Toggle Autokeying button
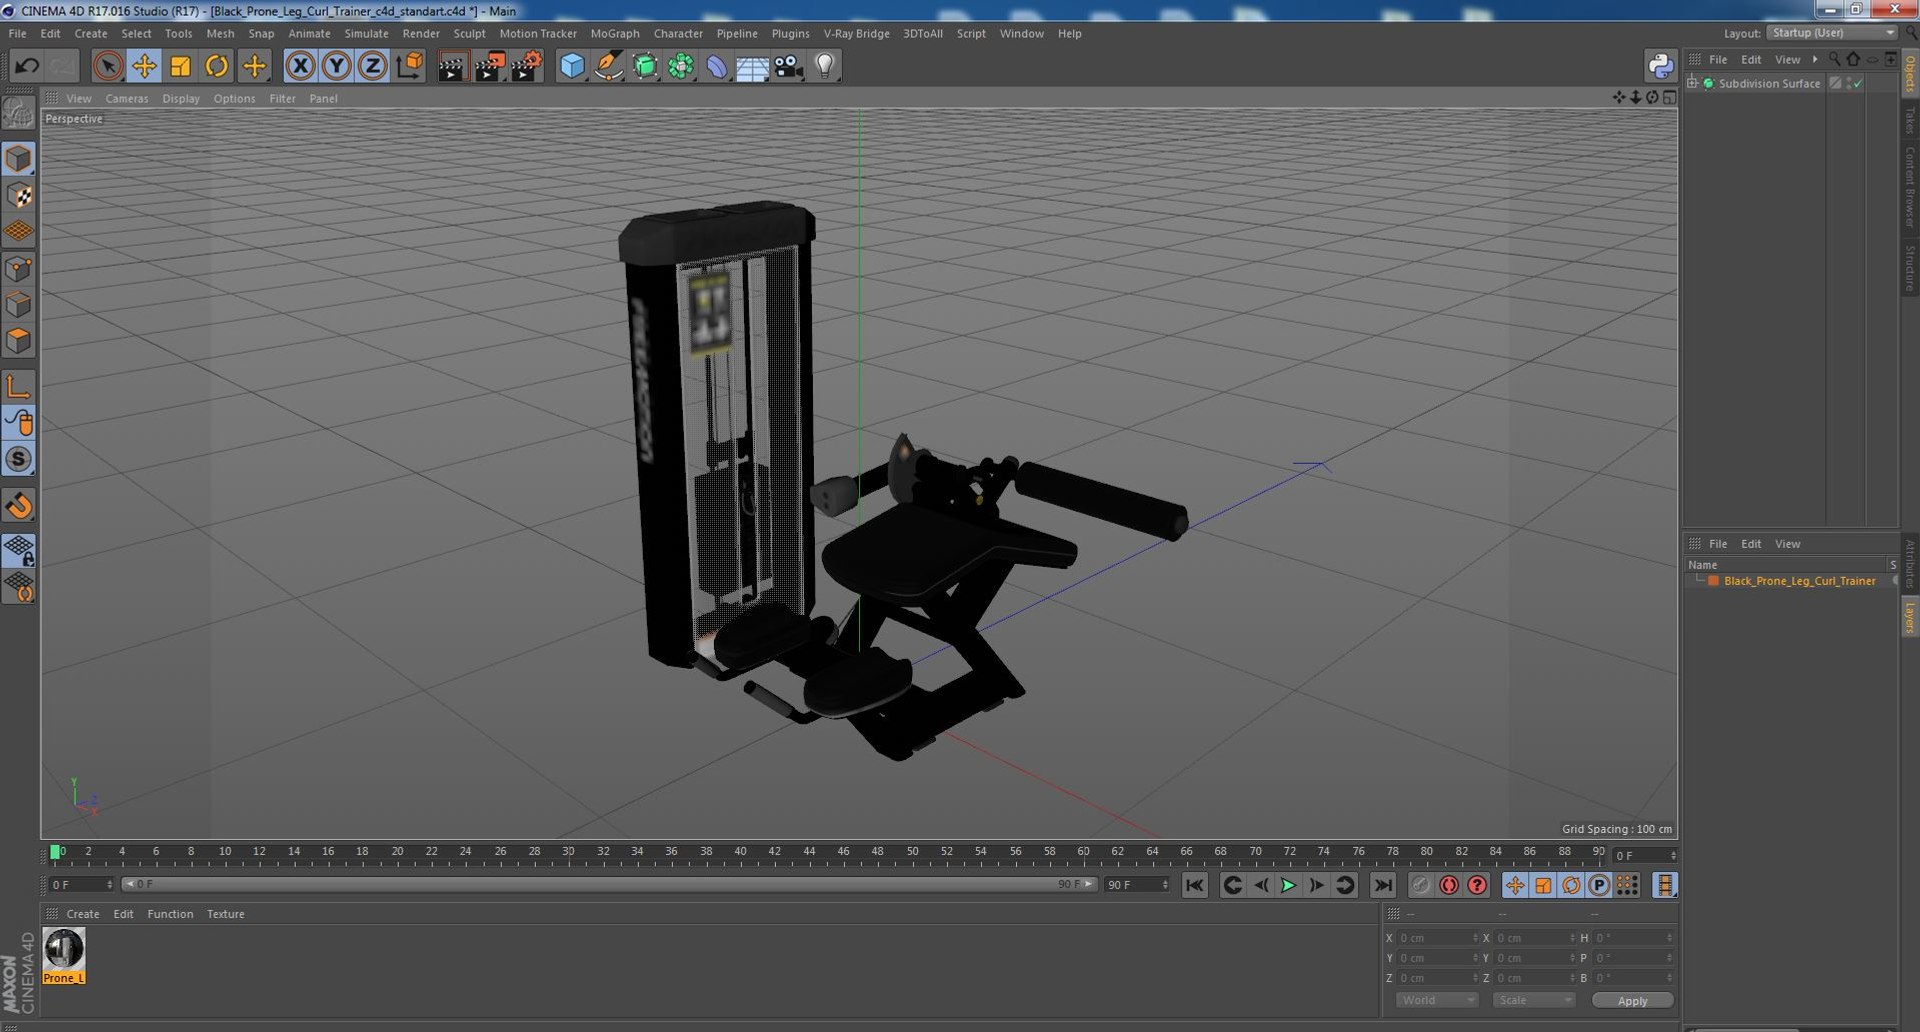 click(x=1449, y=885)
